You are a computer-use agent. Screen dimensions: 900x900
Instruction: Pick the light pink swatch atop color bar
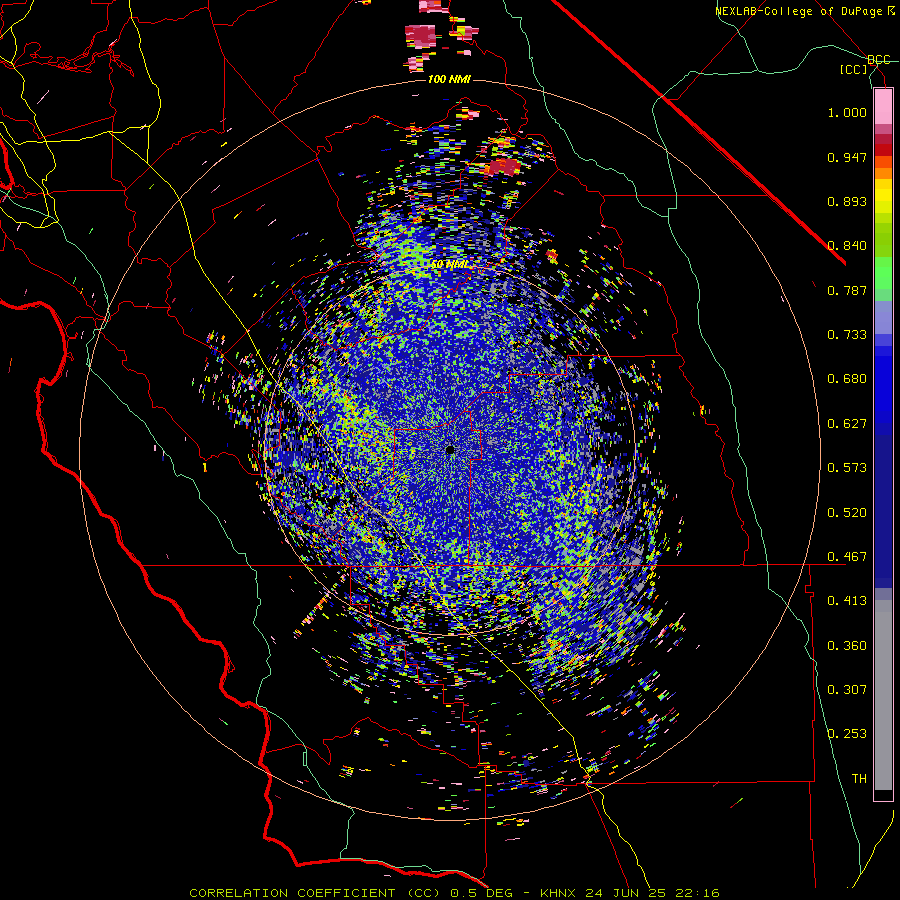click(883, 106)
